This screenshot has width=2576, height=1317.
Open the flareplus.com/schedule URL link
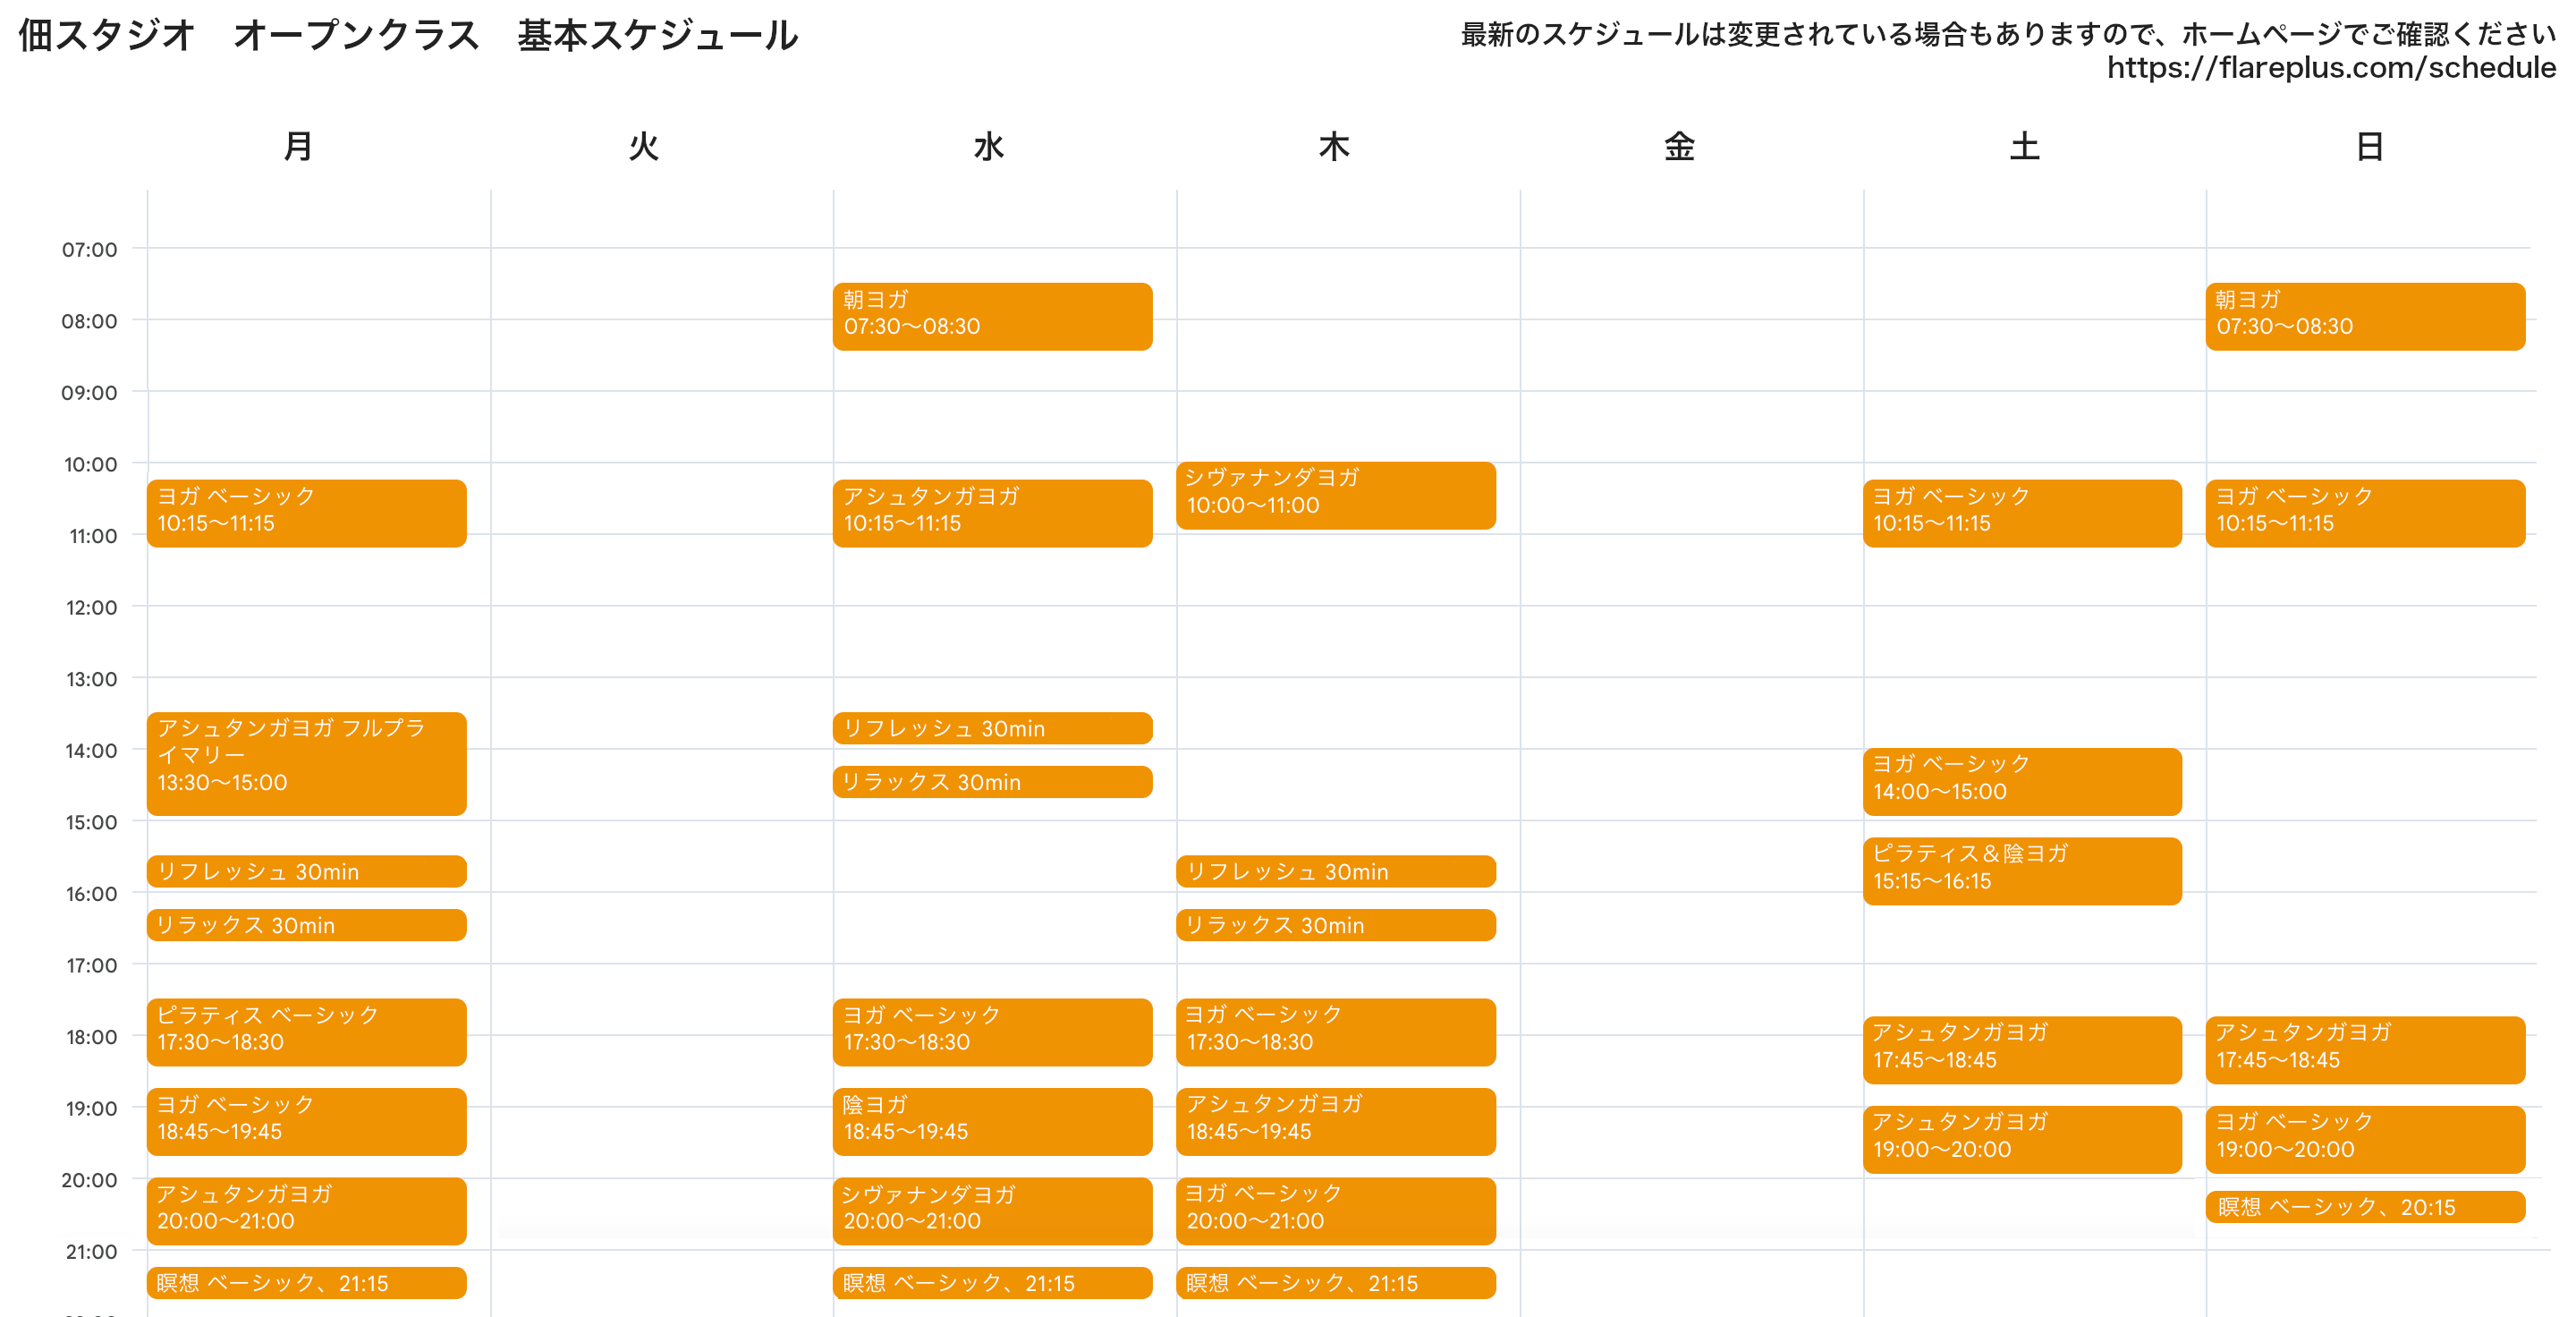pos(2330,68)
